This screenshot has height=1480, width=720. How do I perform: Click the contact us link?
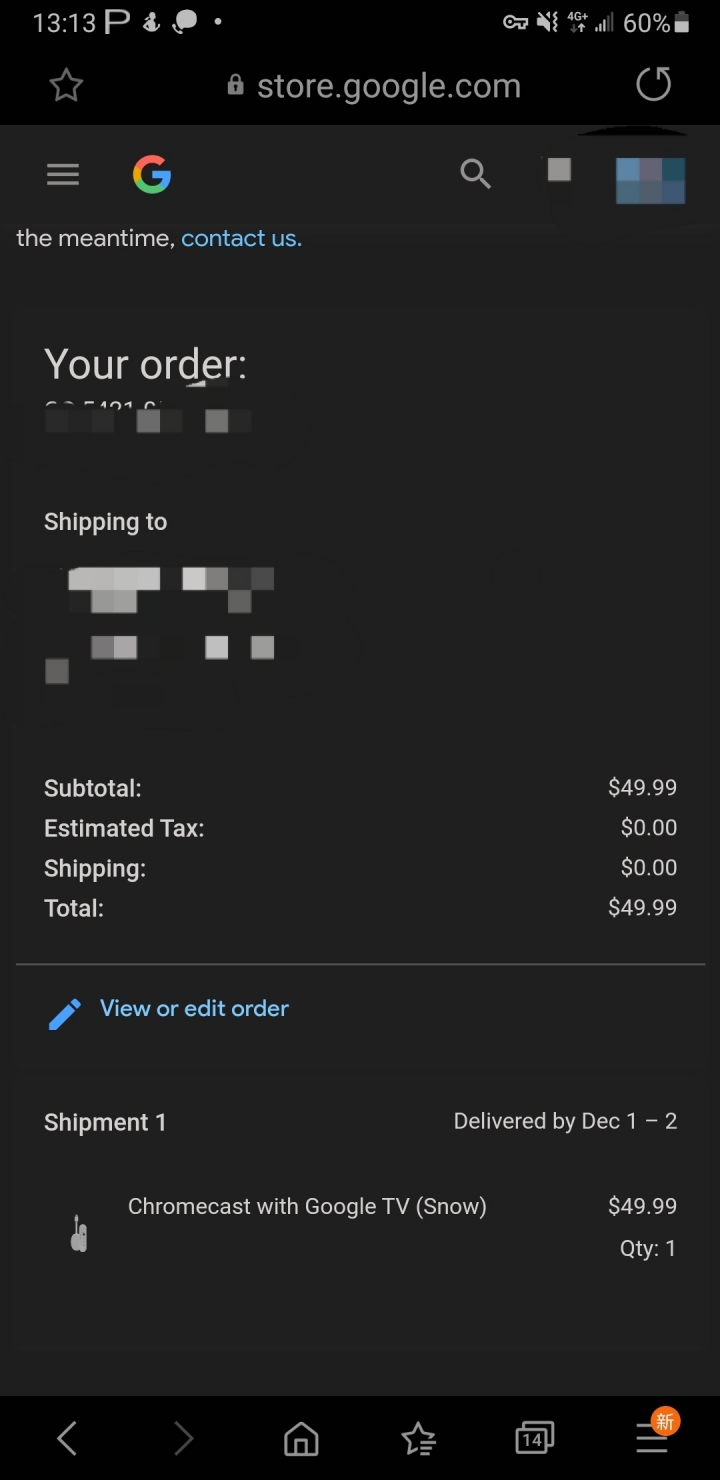(x=241, y=238)
